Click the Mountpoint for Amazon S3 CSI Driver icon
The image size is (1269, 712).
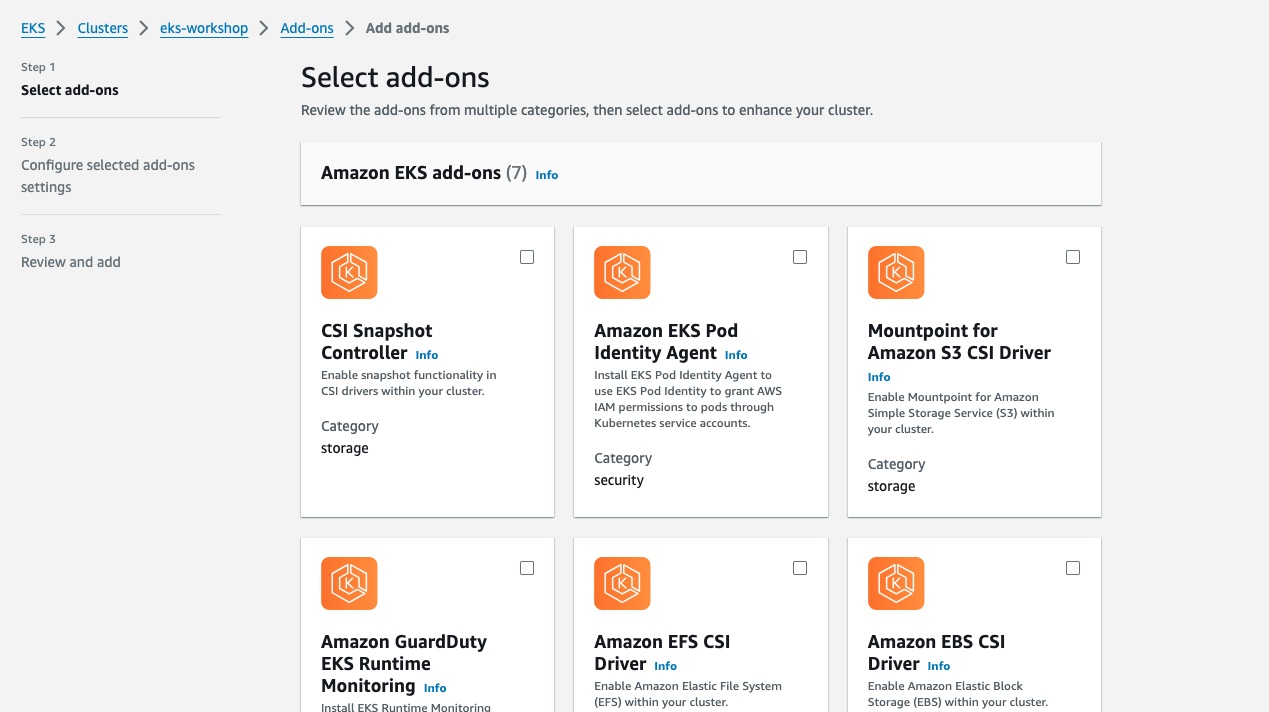point(896,272)
